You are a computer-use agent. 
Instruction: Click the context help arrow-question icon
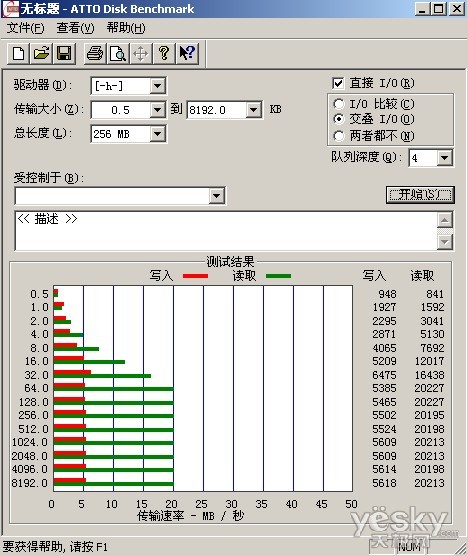click(187, 54)
